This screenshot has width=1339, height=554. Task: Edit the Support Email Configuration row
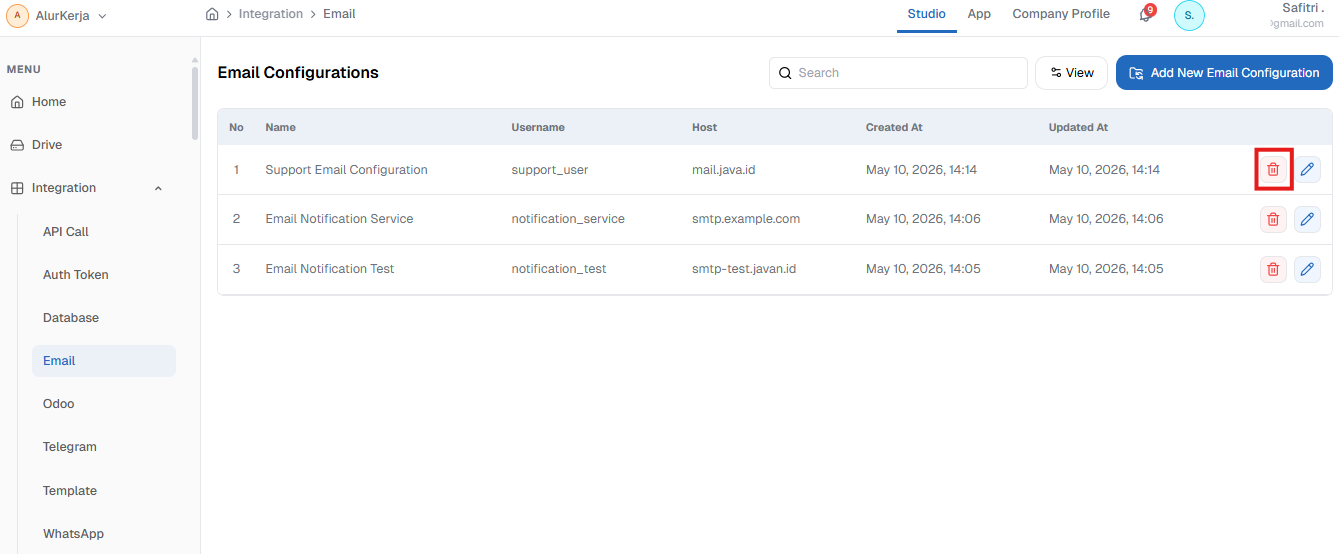pos(1307,169)
